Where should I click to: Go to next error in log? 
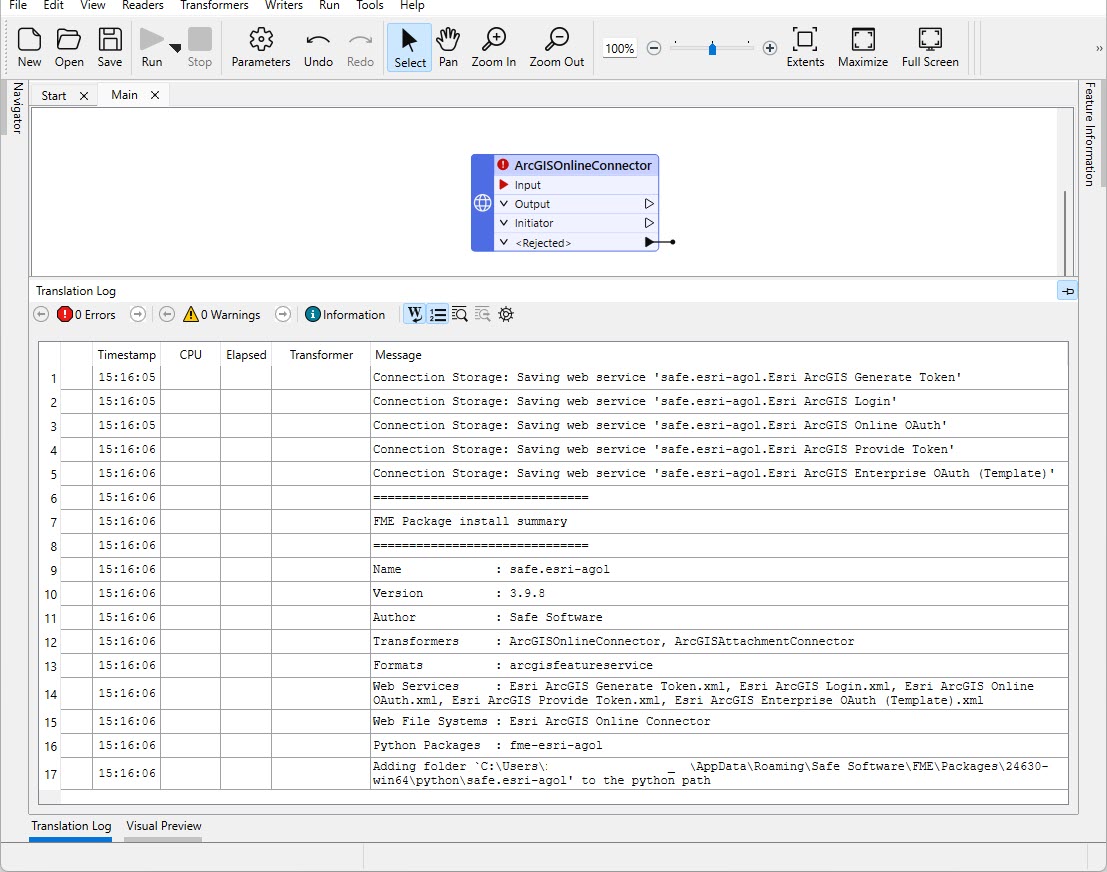[x=138, y=314]
